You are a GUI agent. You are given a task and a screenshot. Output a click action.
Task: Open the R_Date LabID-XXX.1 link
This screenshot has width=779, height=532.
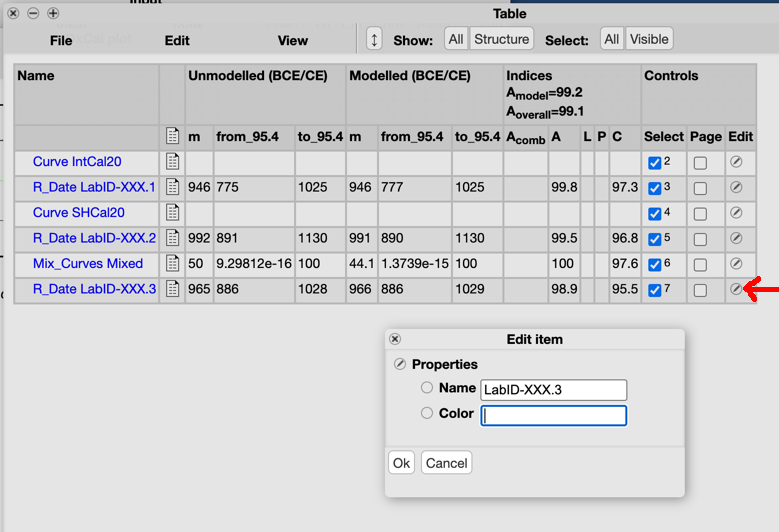94,187
